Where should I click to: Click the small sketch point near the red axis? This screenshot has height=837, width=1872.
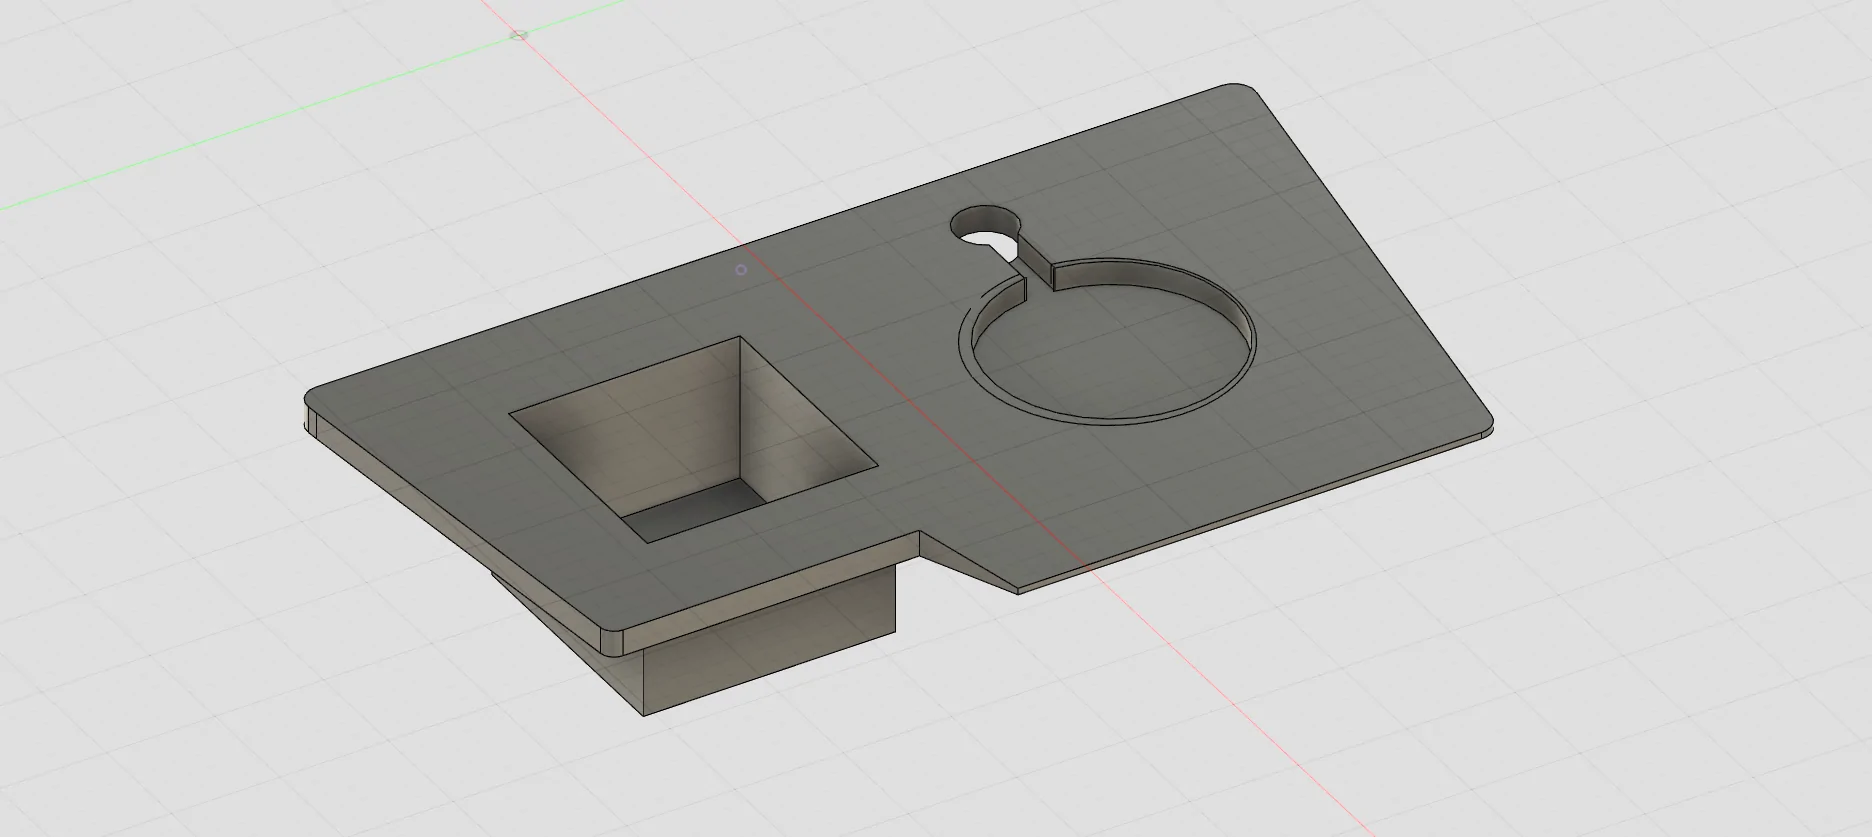click(740, 270)
